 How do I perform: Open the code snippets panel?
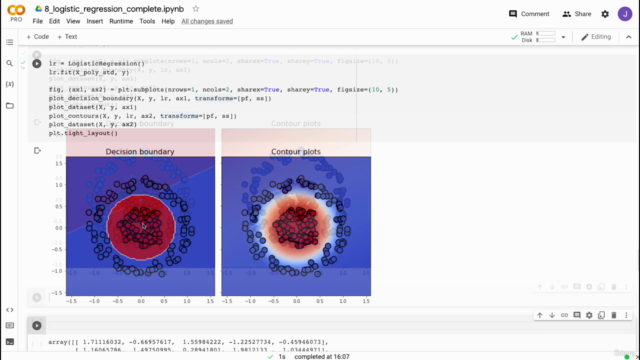tap(9, 310)
